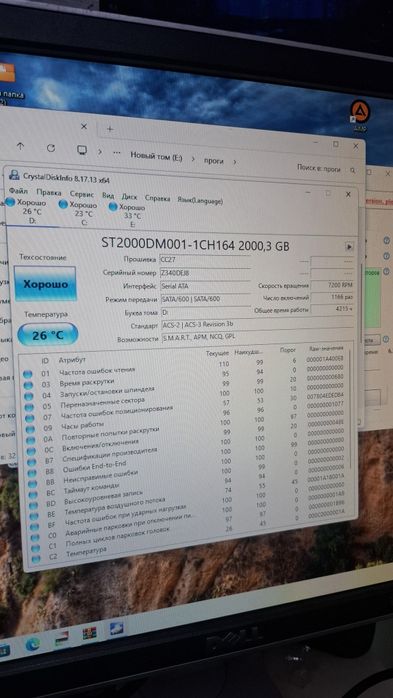Click the Режим передачи SATA/600 field
The width and height of the screenshot is (393, 698).
[205, 300]
